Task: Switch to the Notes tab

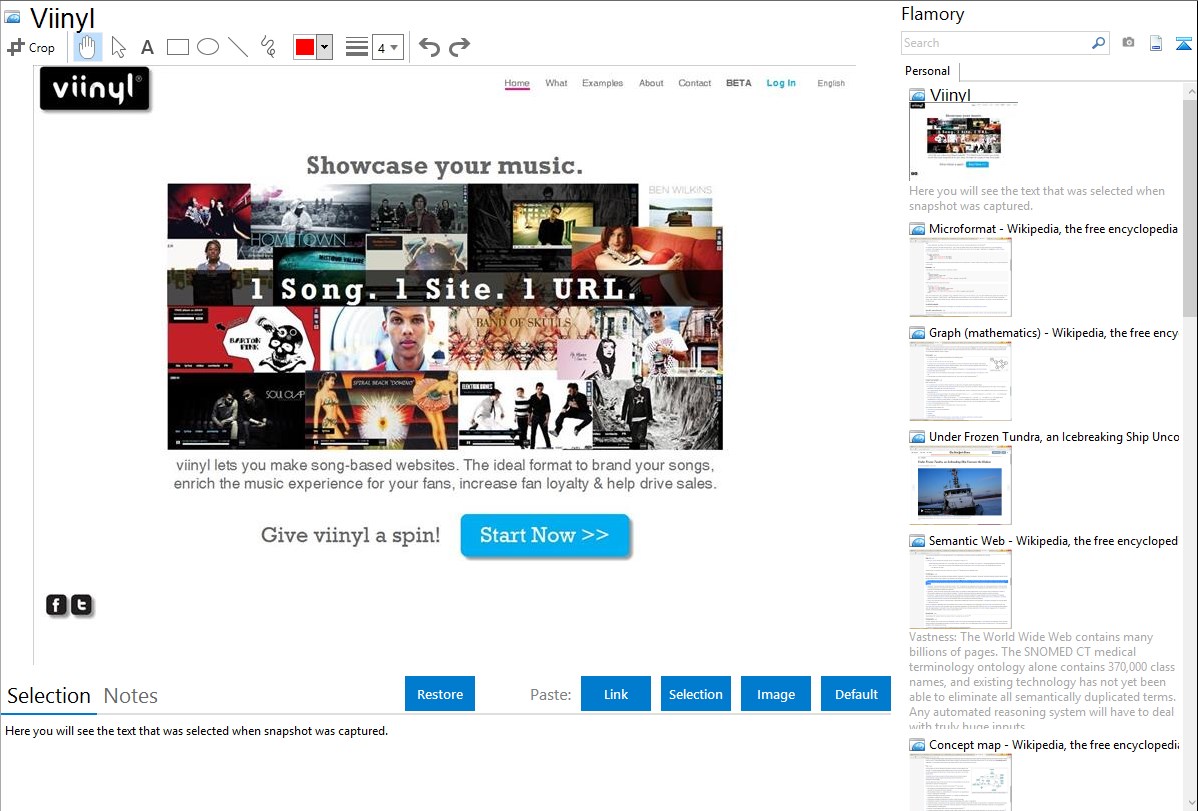Action: 131,696
